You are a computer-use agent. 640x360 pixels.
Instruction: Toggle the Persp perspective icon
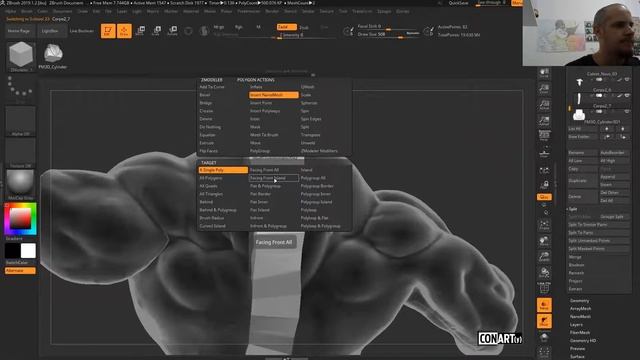tap(544, 136)
